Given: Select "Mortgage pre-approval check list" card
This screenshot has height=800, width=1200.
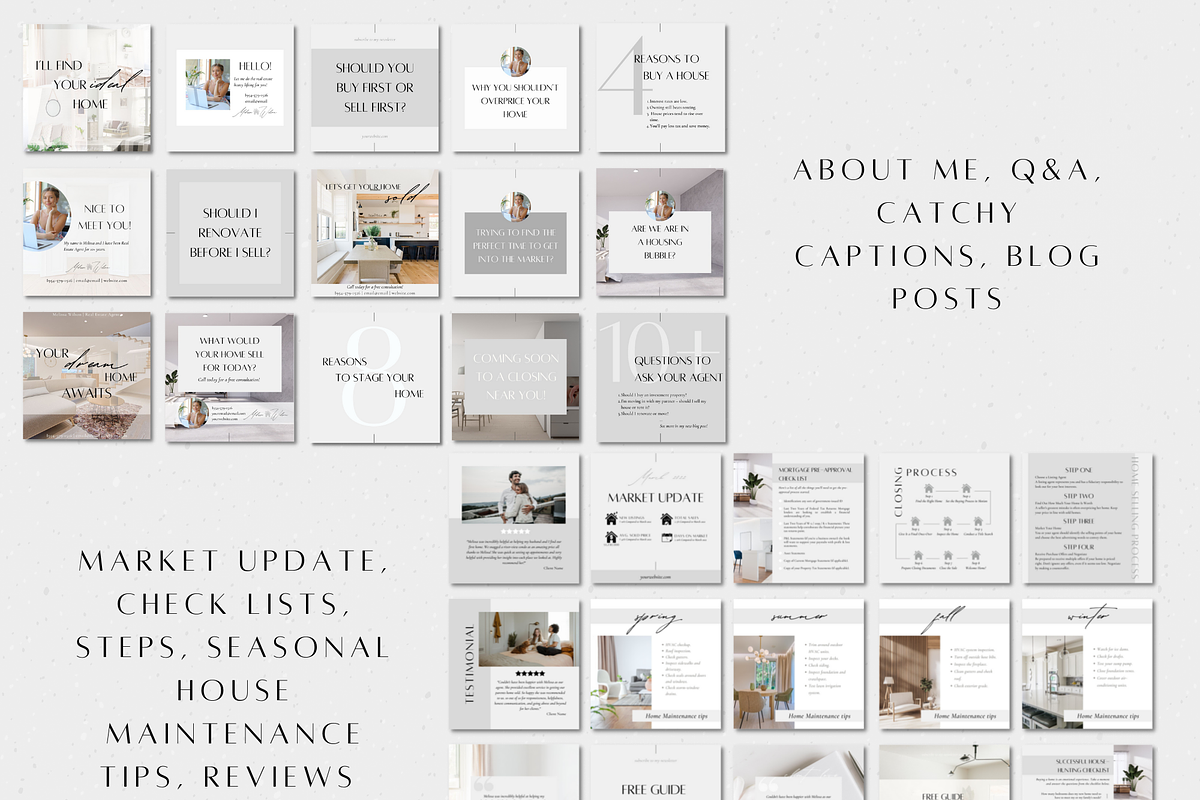Looking at the screenshot, I should pos(799,518).
